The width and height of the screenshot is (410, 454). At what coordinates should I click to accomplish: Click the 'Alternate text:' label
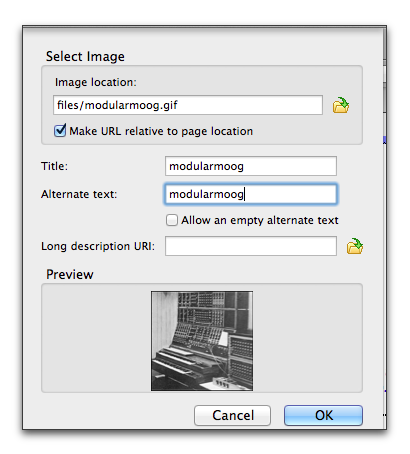[79, 194]
